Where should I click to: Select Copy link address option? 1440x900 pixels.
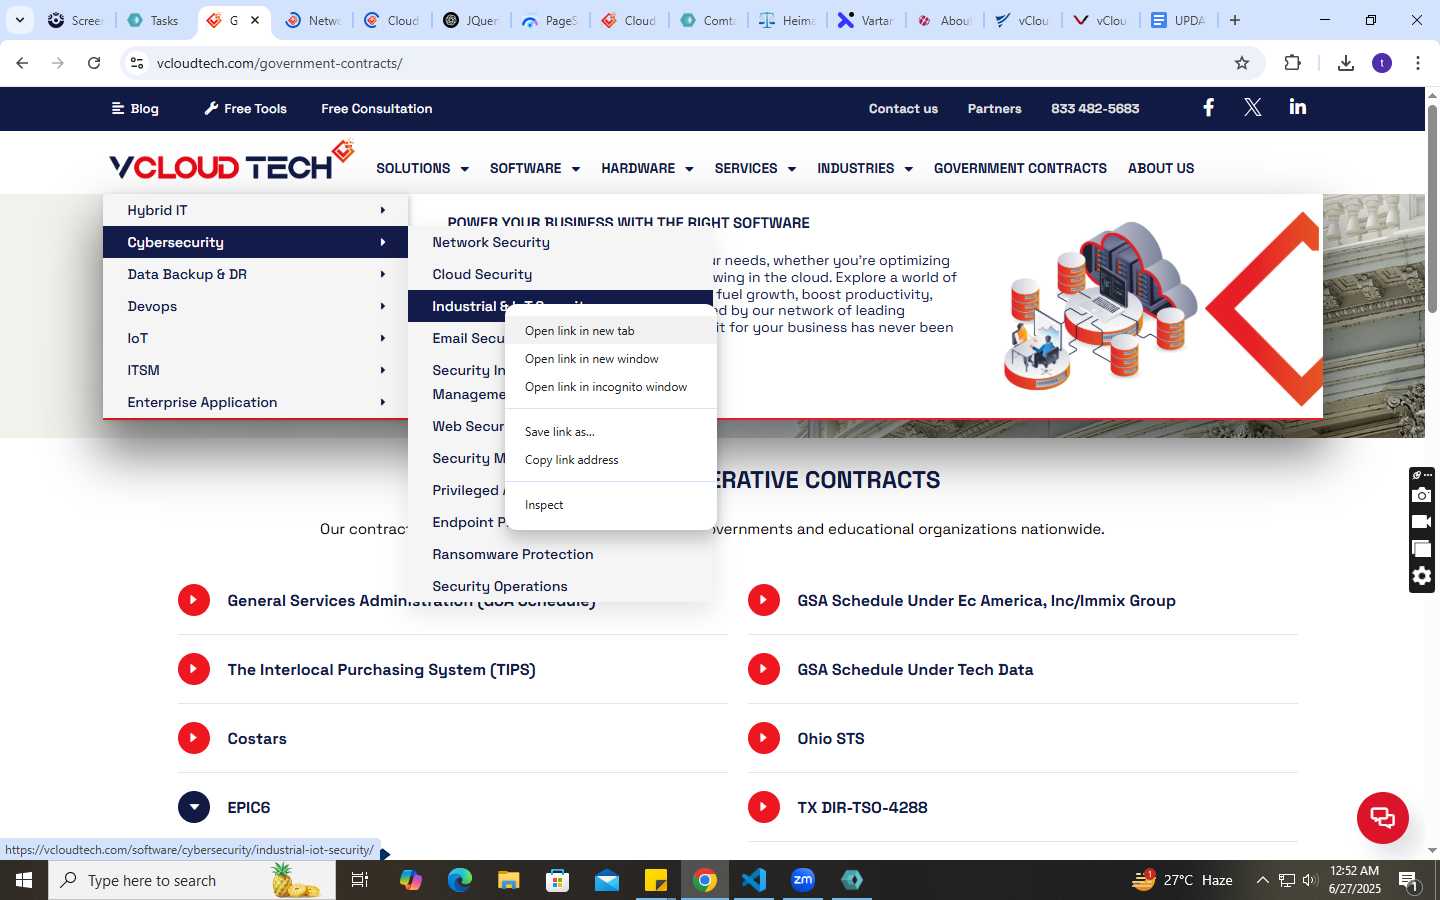point(611,460)
